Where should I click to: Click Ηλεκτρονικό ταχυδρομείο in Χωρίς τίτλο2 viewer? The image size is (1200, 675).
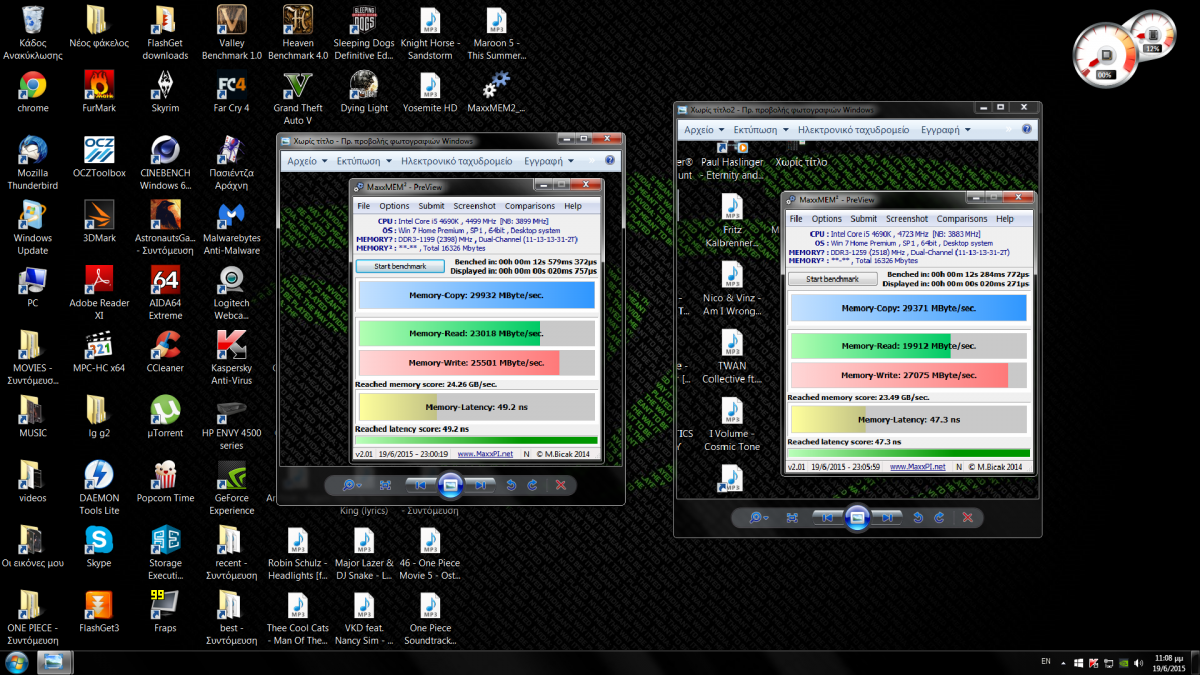pyautogui.click(x=854, y=129)
